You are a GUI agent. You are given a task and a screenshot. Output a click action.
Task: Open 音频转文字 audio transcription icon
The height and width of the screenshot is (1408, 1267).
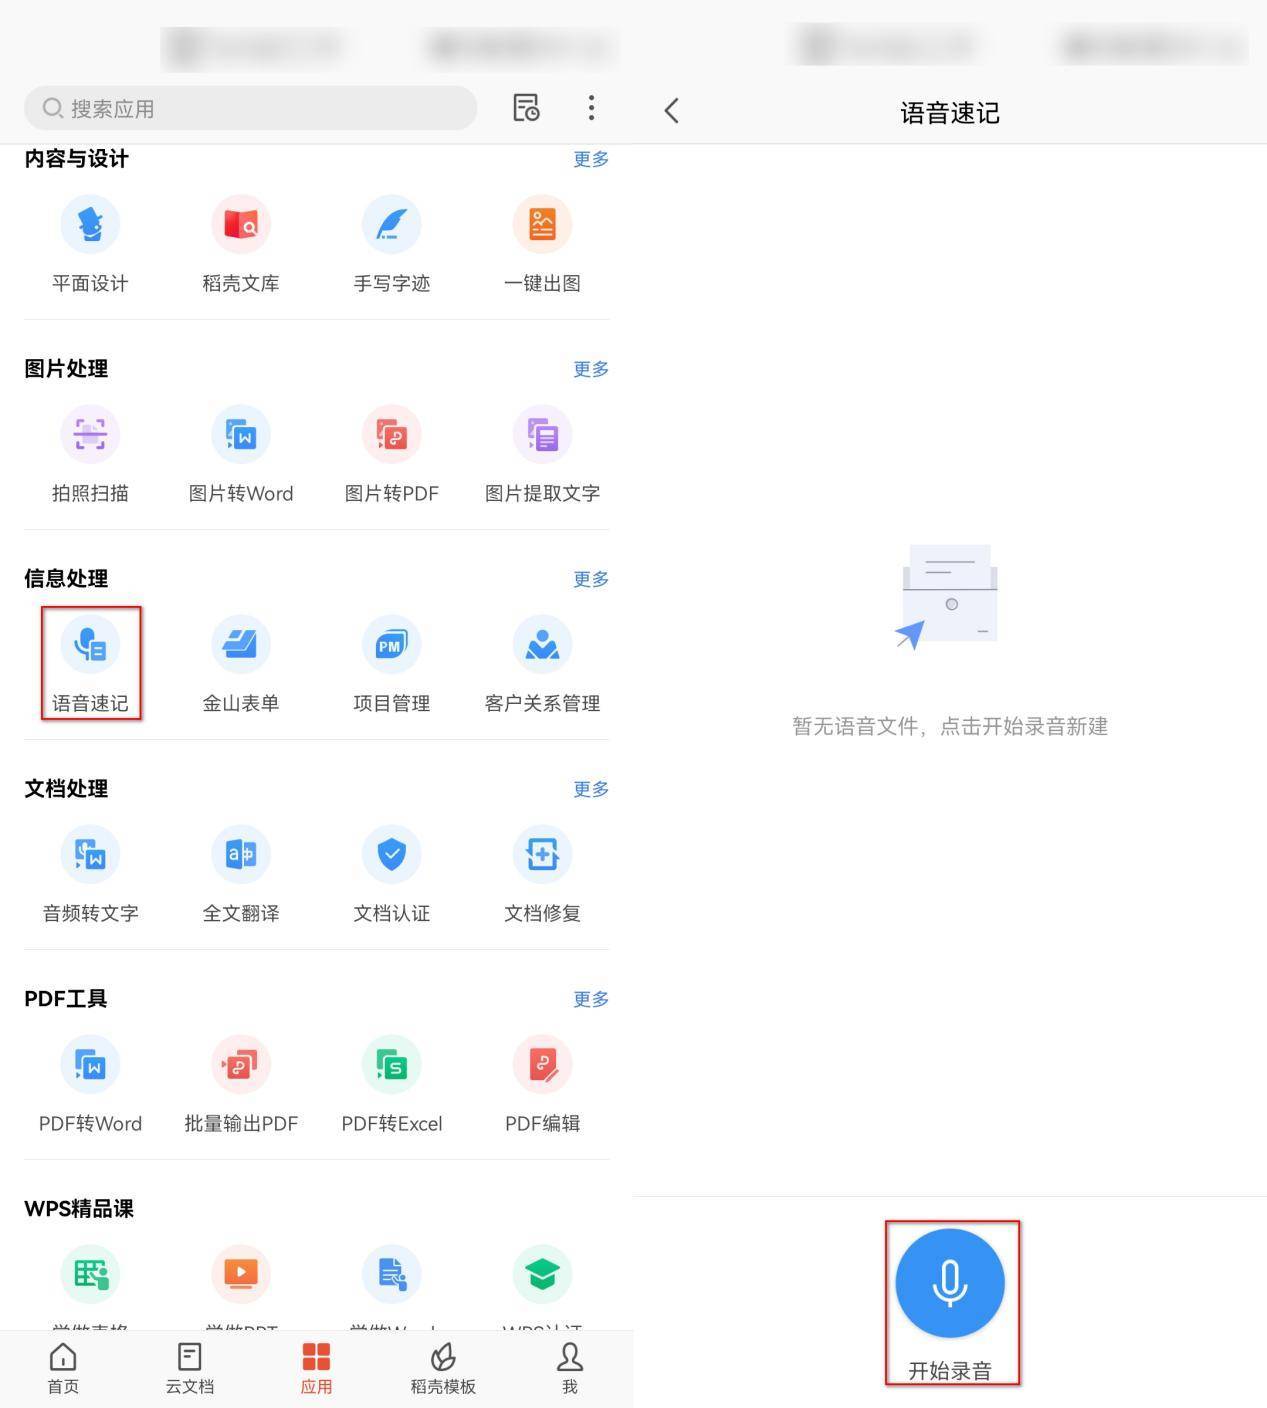click(x=90, y=854)
